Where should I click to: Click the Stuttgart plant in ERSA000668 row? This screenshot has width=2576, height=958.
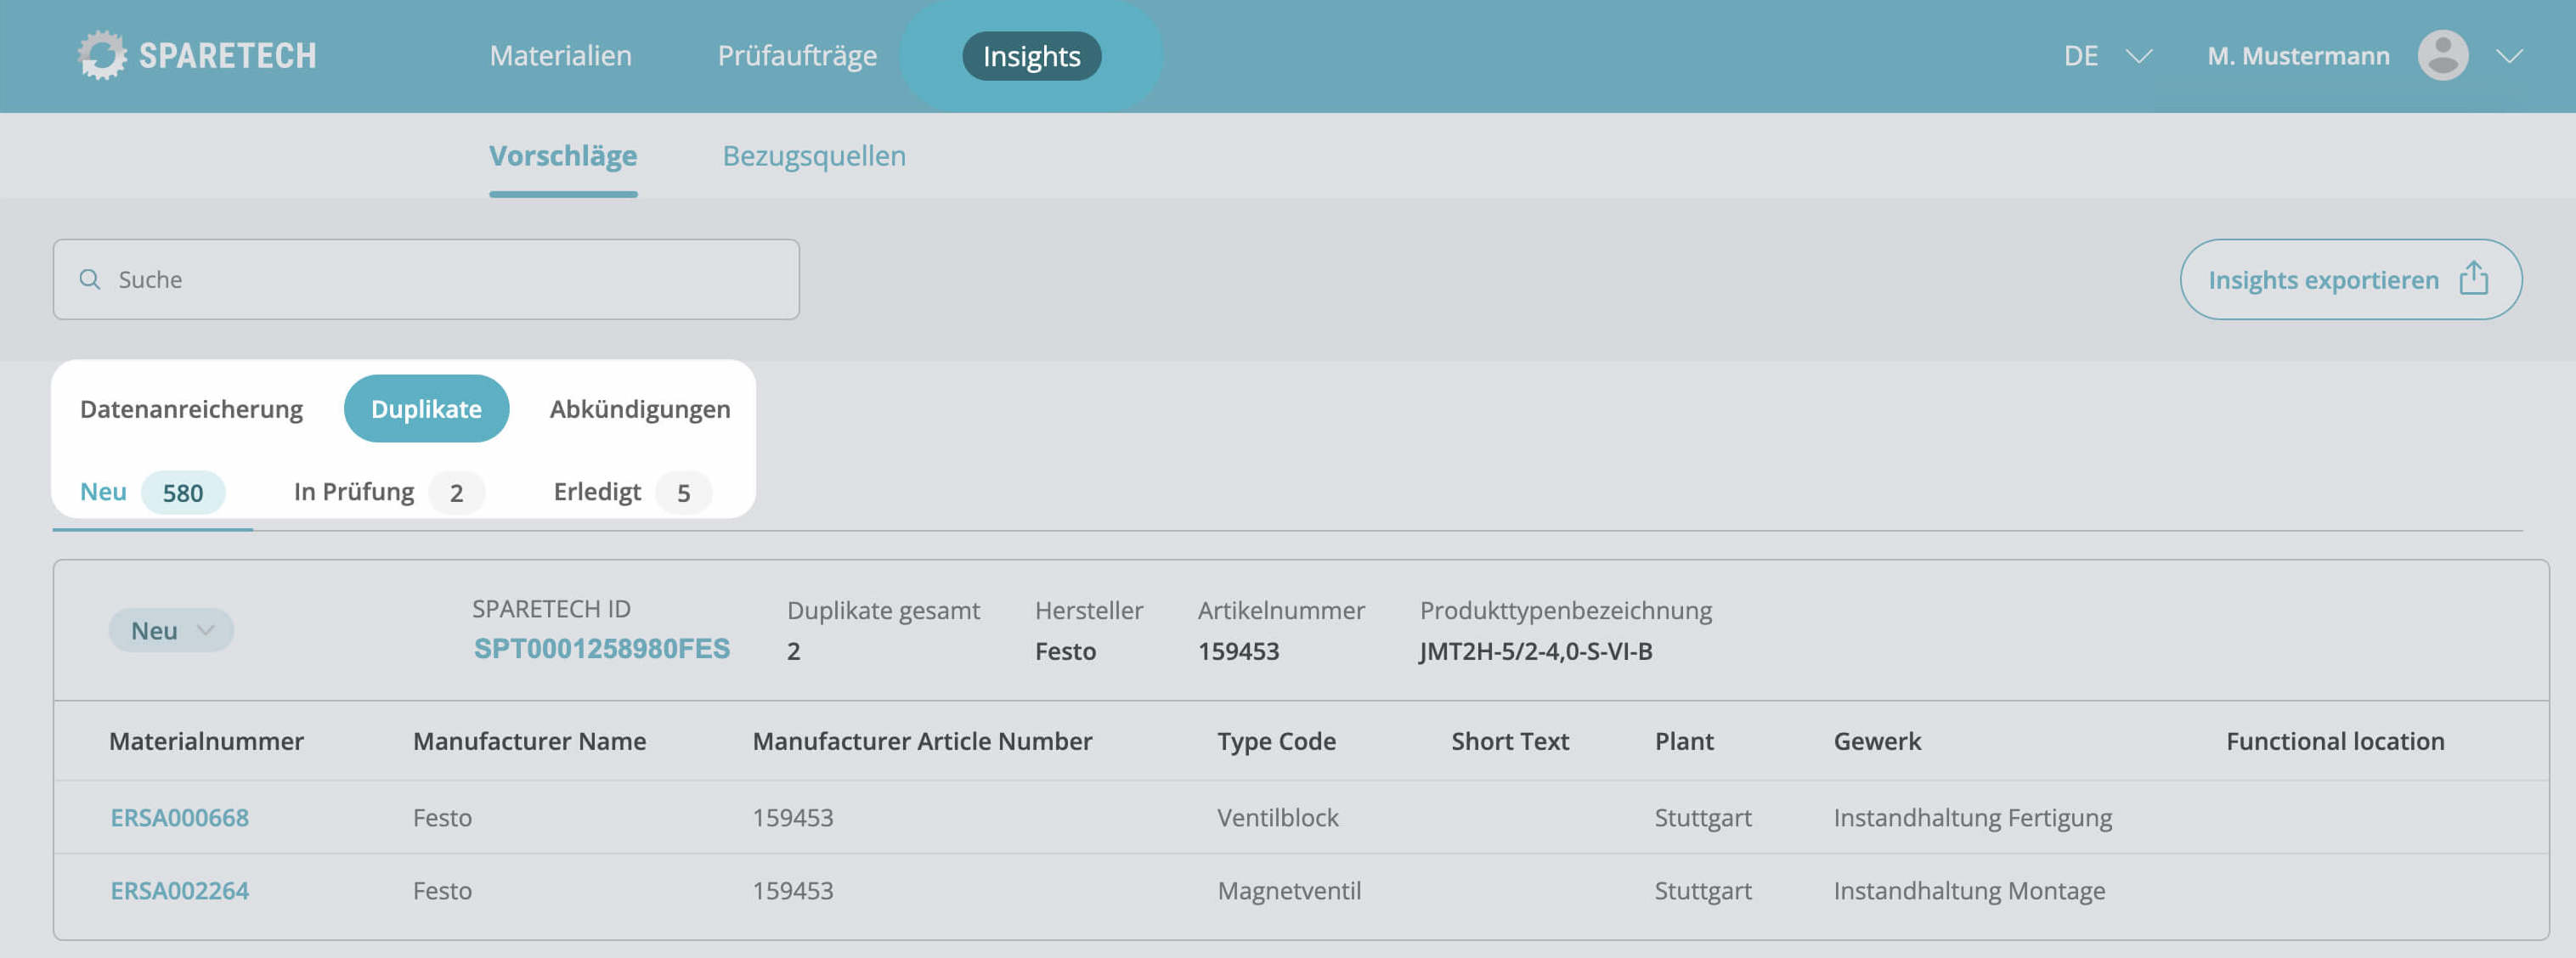[x=1703, y=817]
